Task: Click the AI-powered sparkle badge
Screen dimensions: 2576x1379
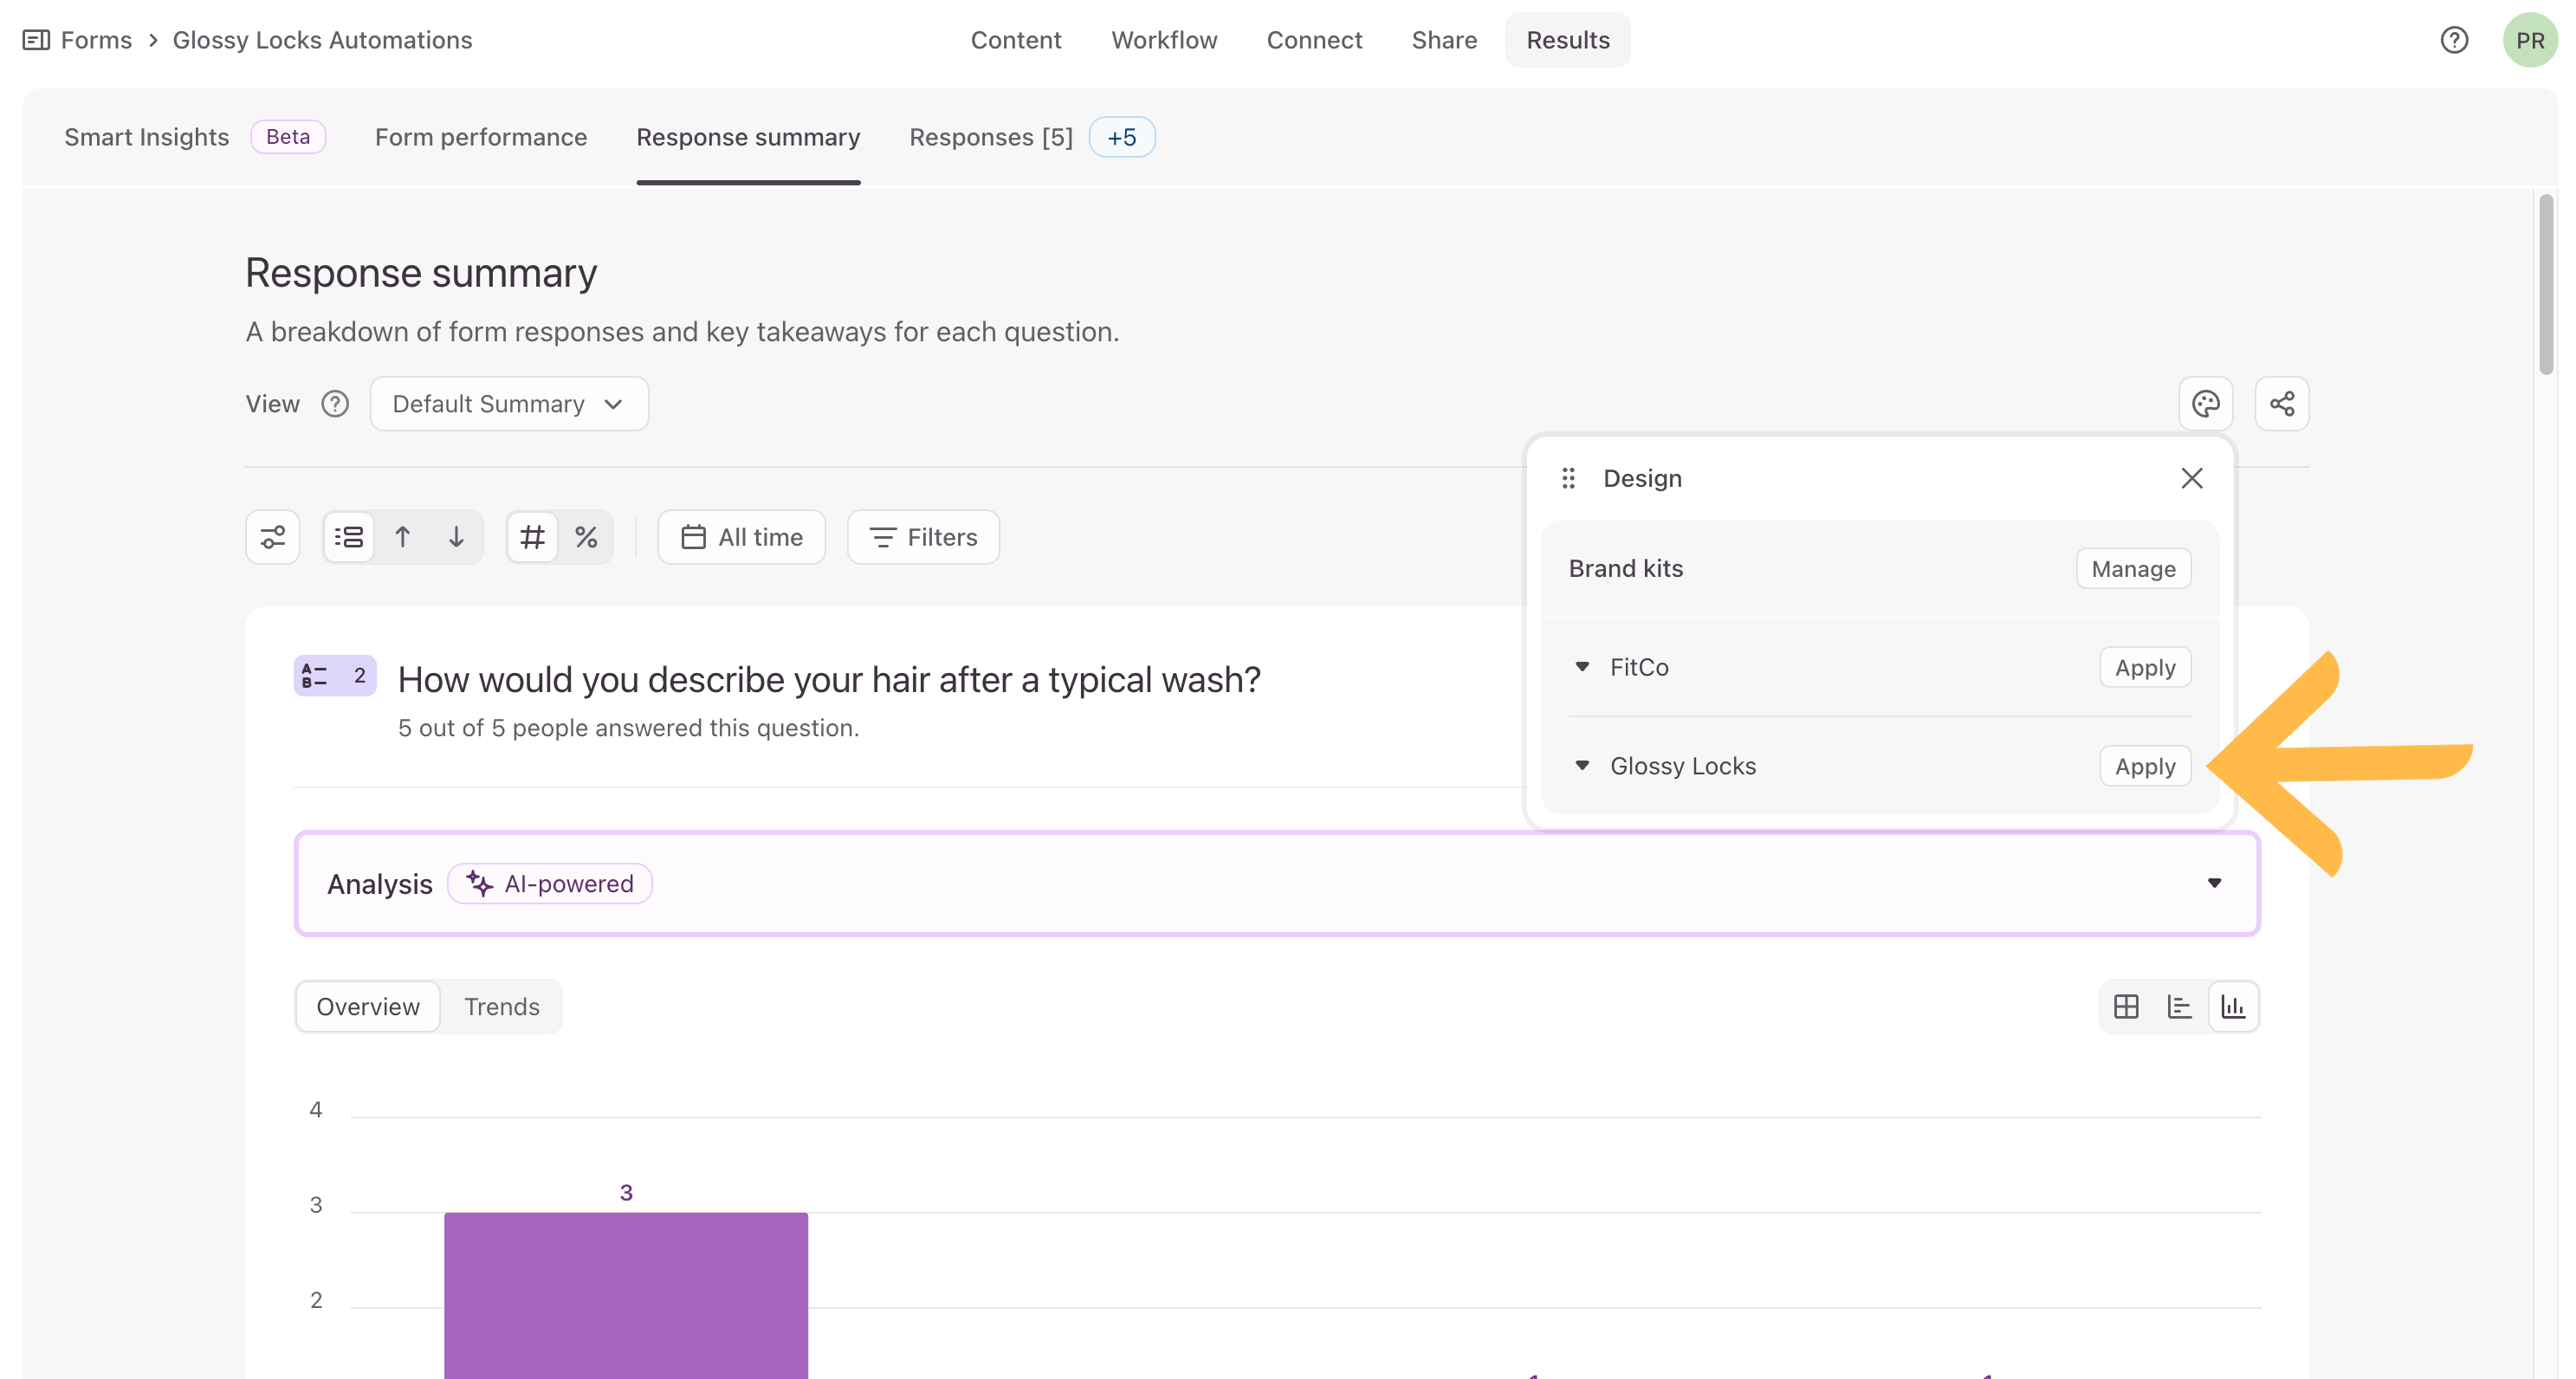Action: click(550, 884)
